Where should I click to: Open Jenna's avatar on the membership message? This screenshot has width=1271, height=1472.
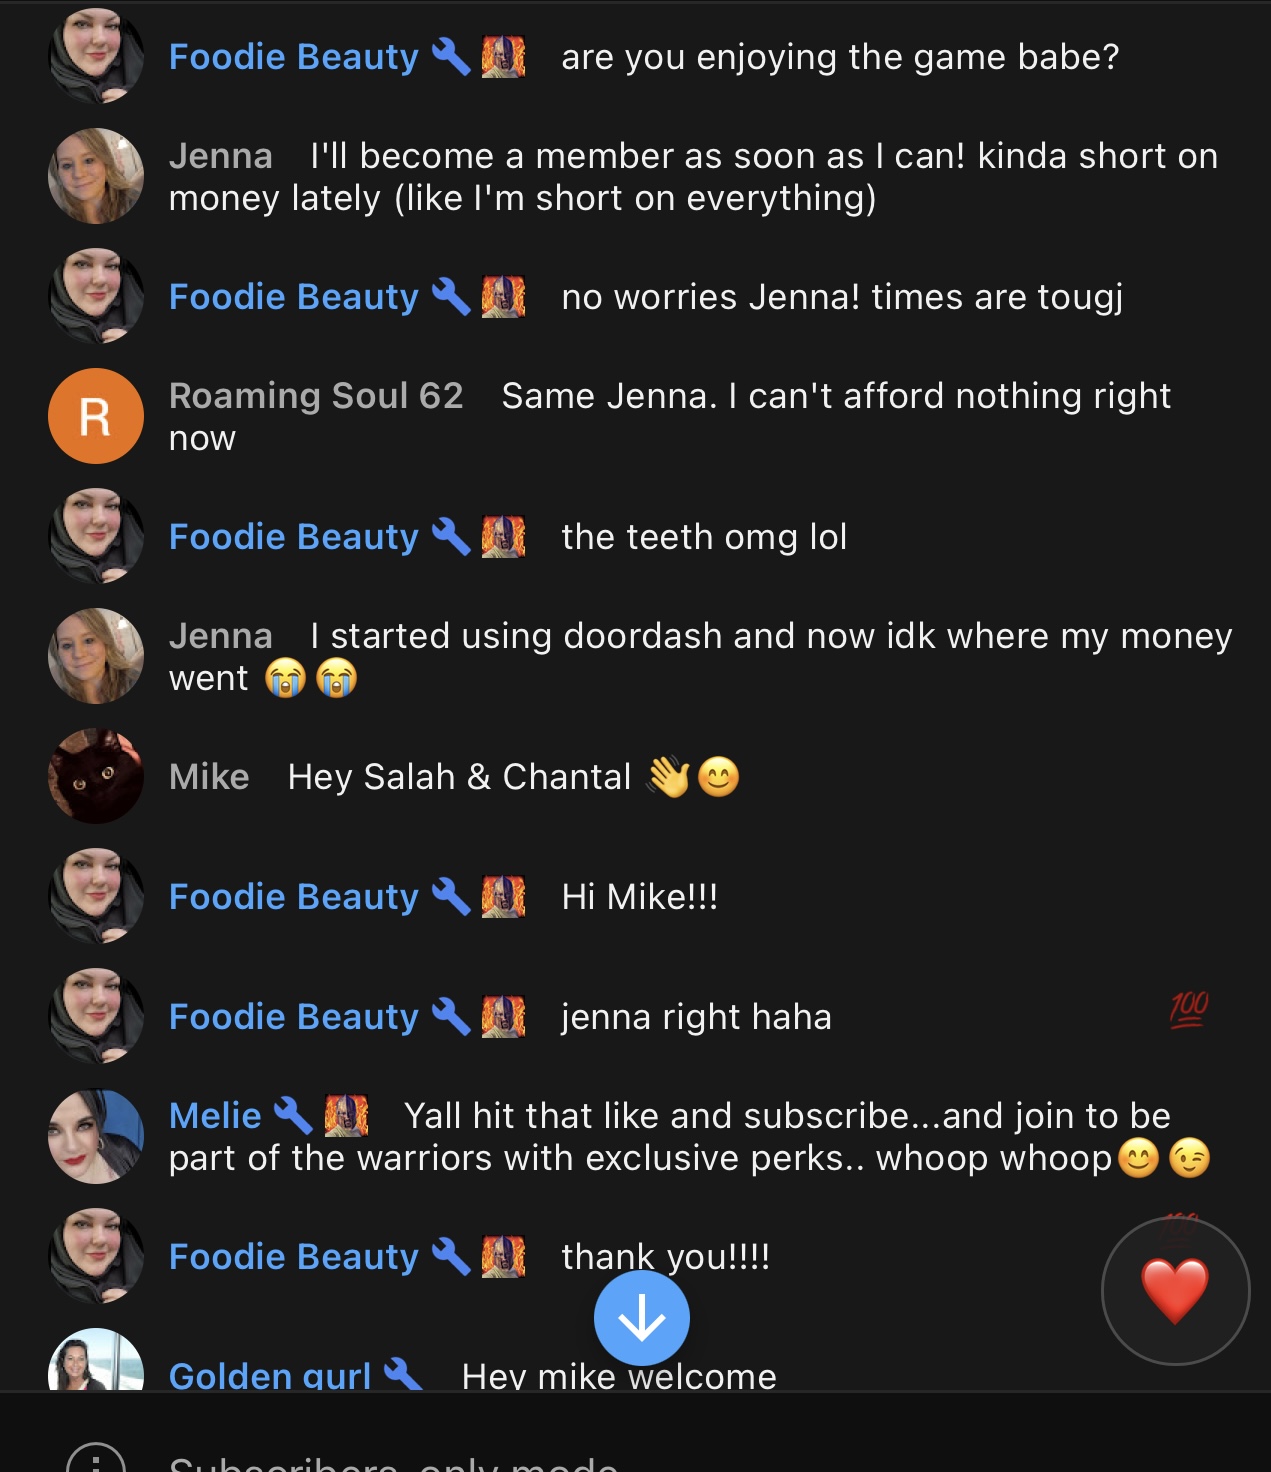(96, 176)
